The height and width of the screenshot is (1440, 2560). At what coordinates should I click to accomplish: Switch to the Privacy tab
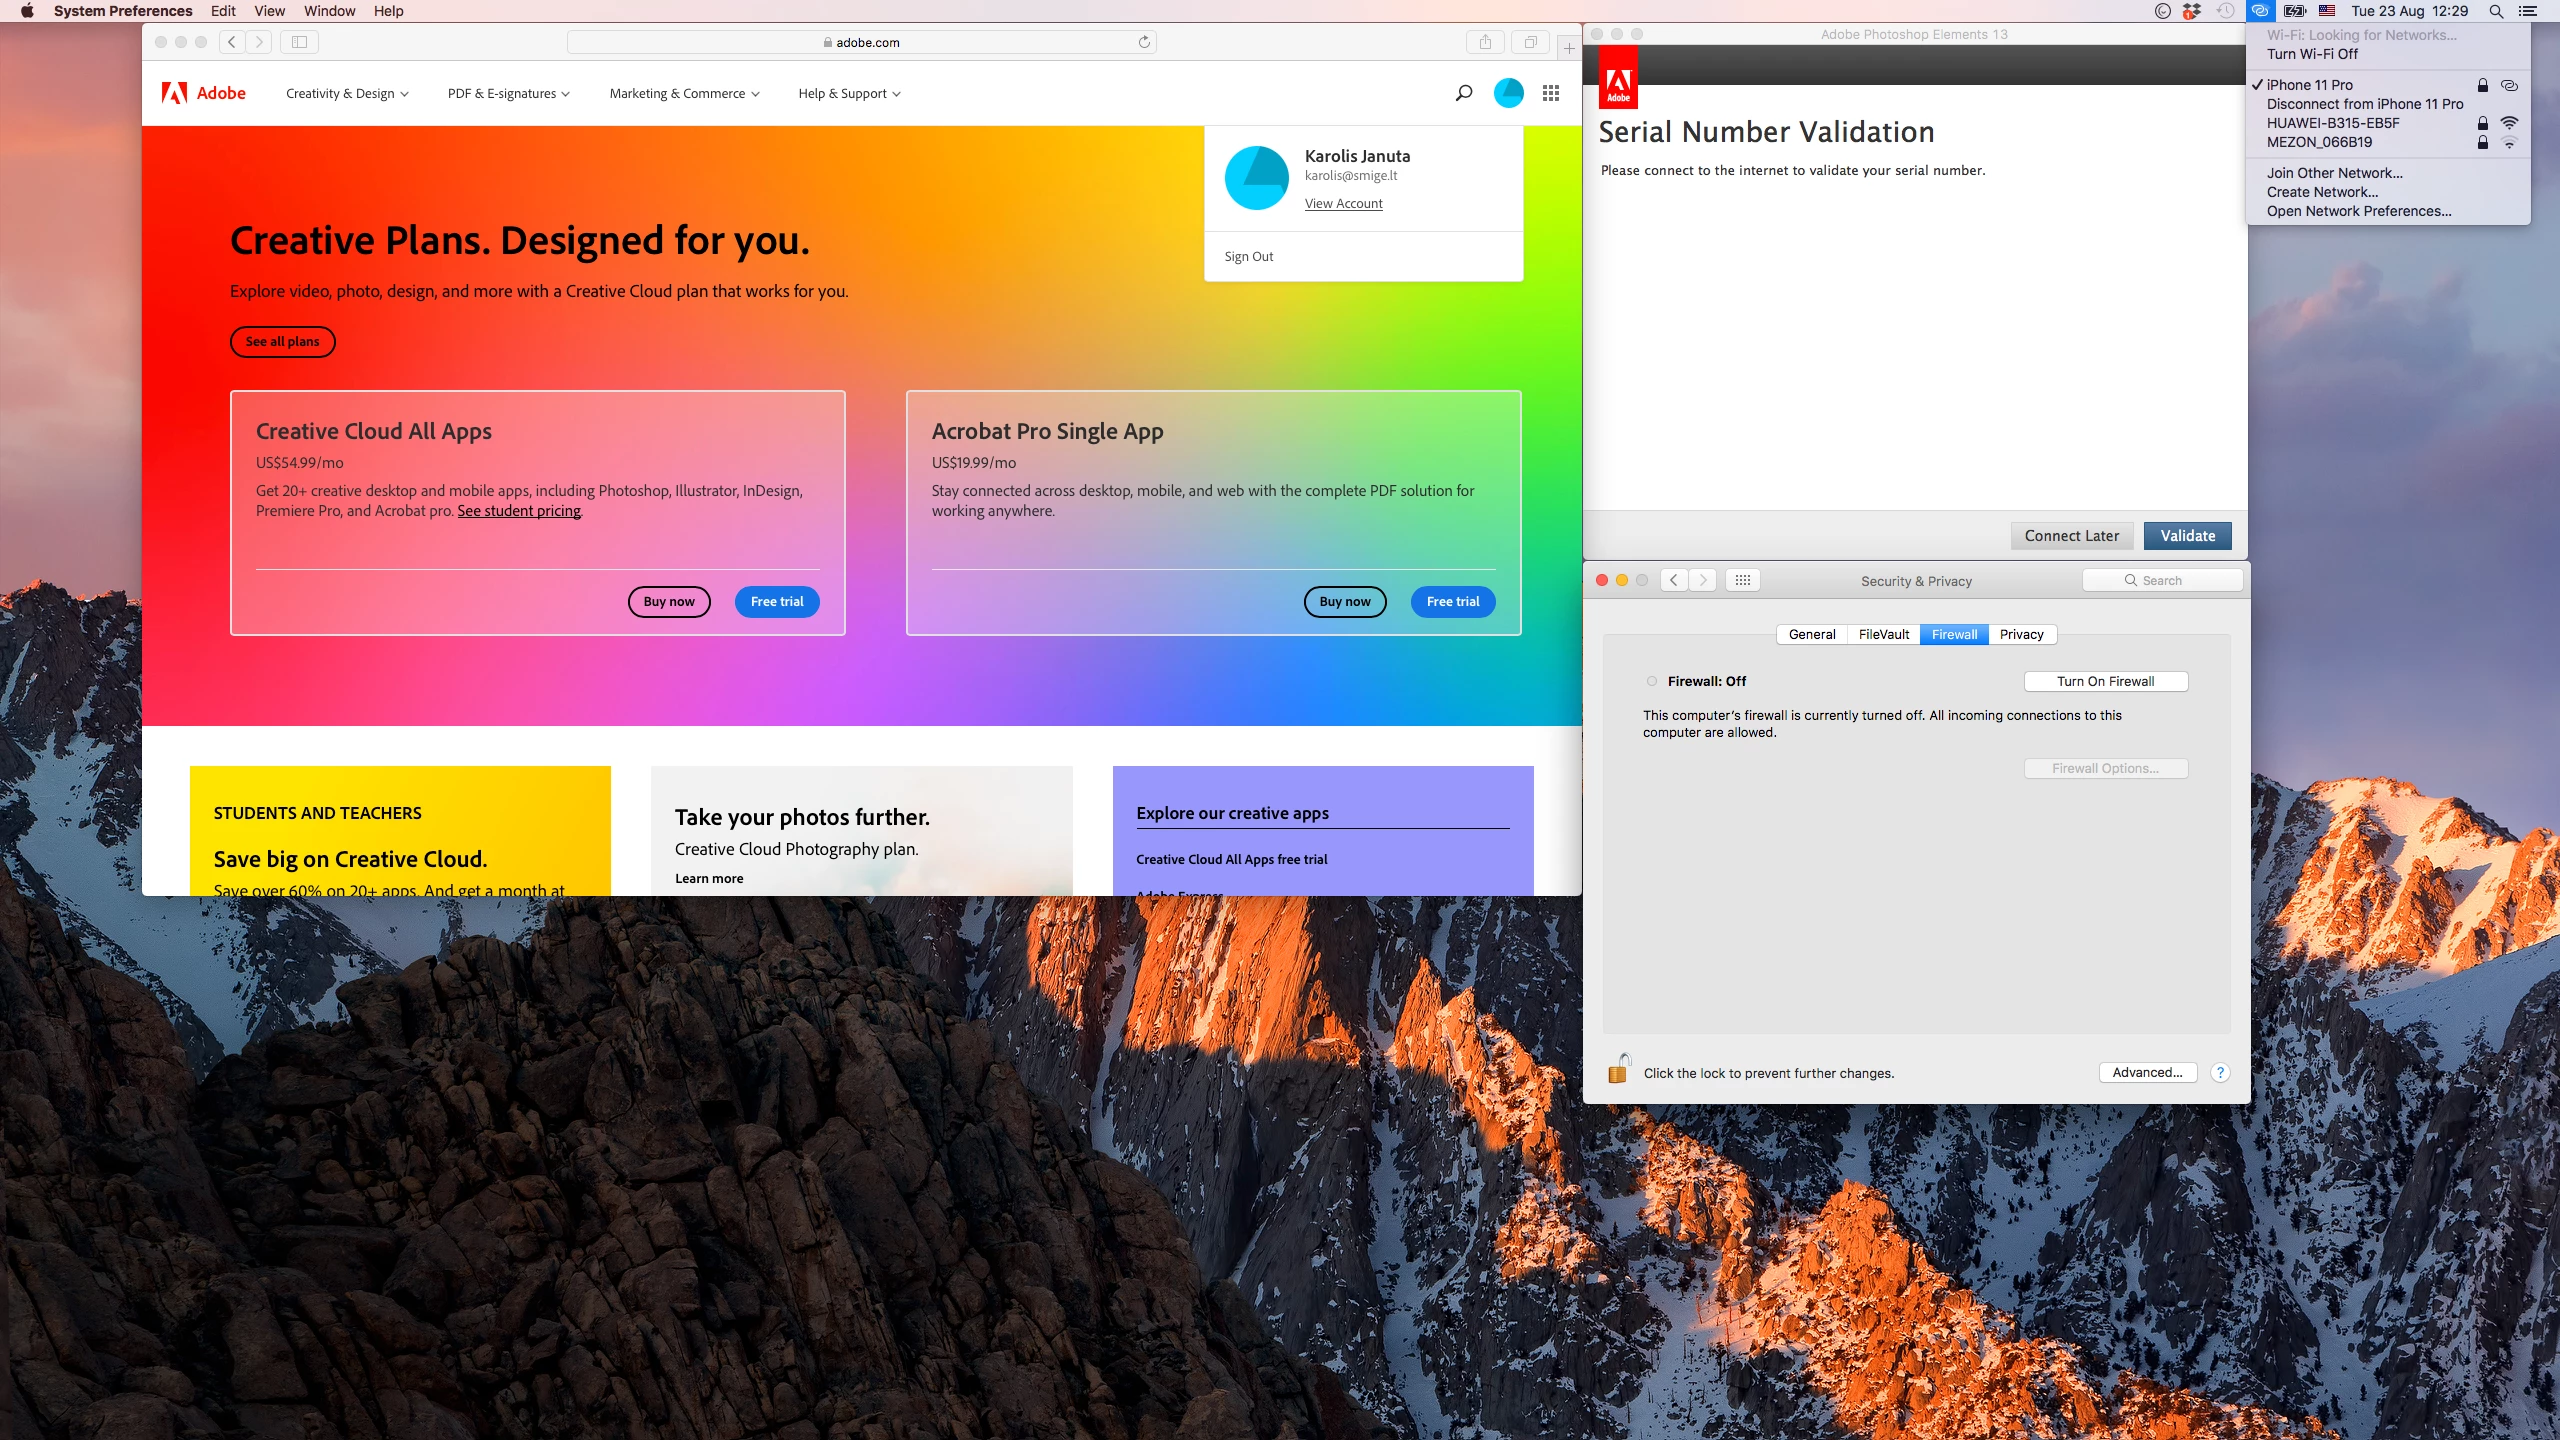2021,634
